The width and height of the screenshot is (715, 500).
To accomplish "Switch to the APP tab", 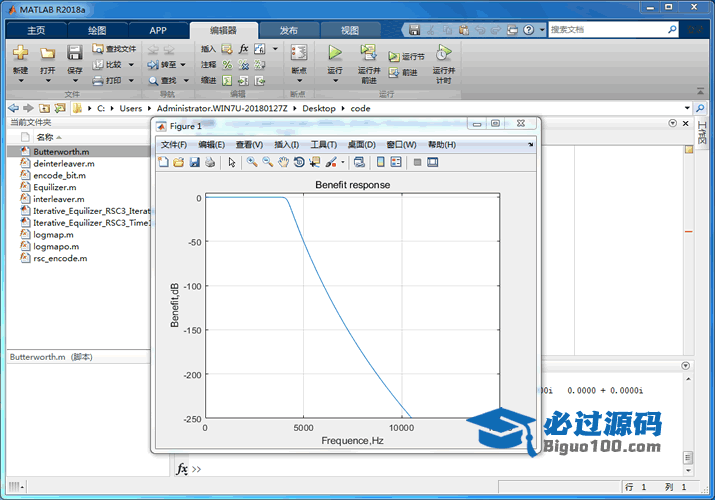I will click(x=158, y=31).
